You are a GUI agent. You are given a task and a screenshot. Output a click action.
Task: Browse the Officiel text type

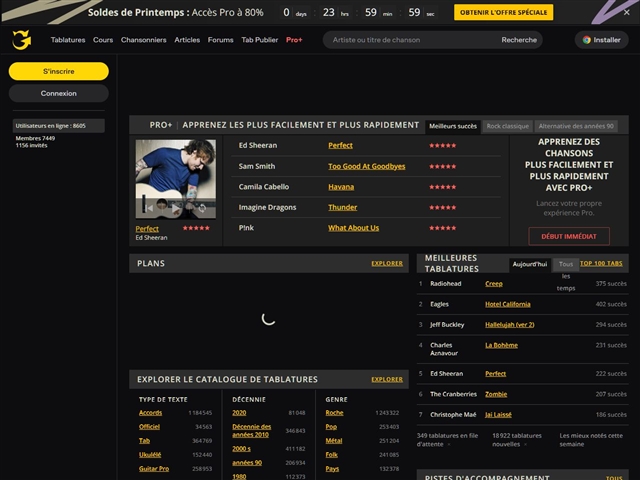[x=149, y=427]
